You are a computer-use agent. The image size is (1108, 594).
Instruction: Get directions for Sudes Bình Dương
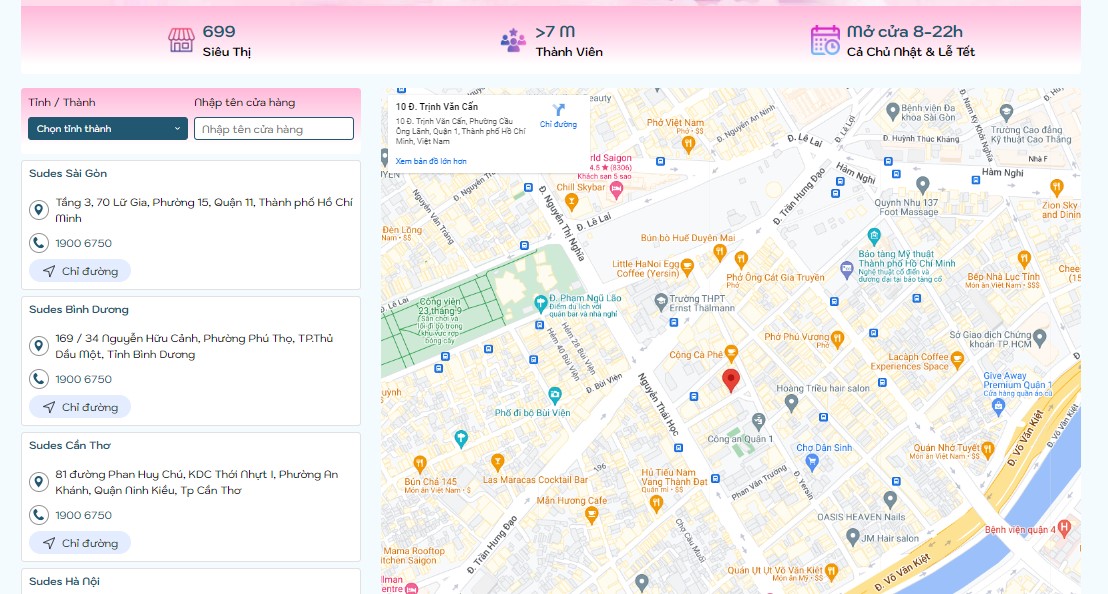pyautogui.click(x=80, y=407)
